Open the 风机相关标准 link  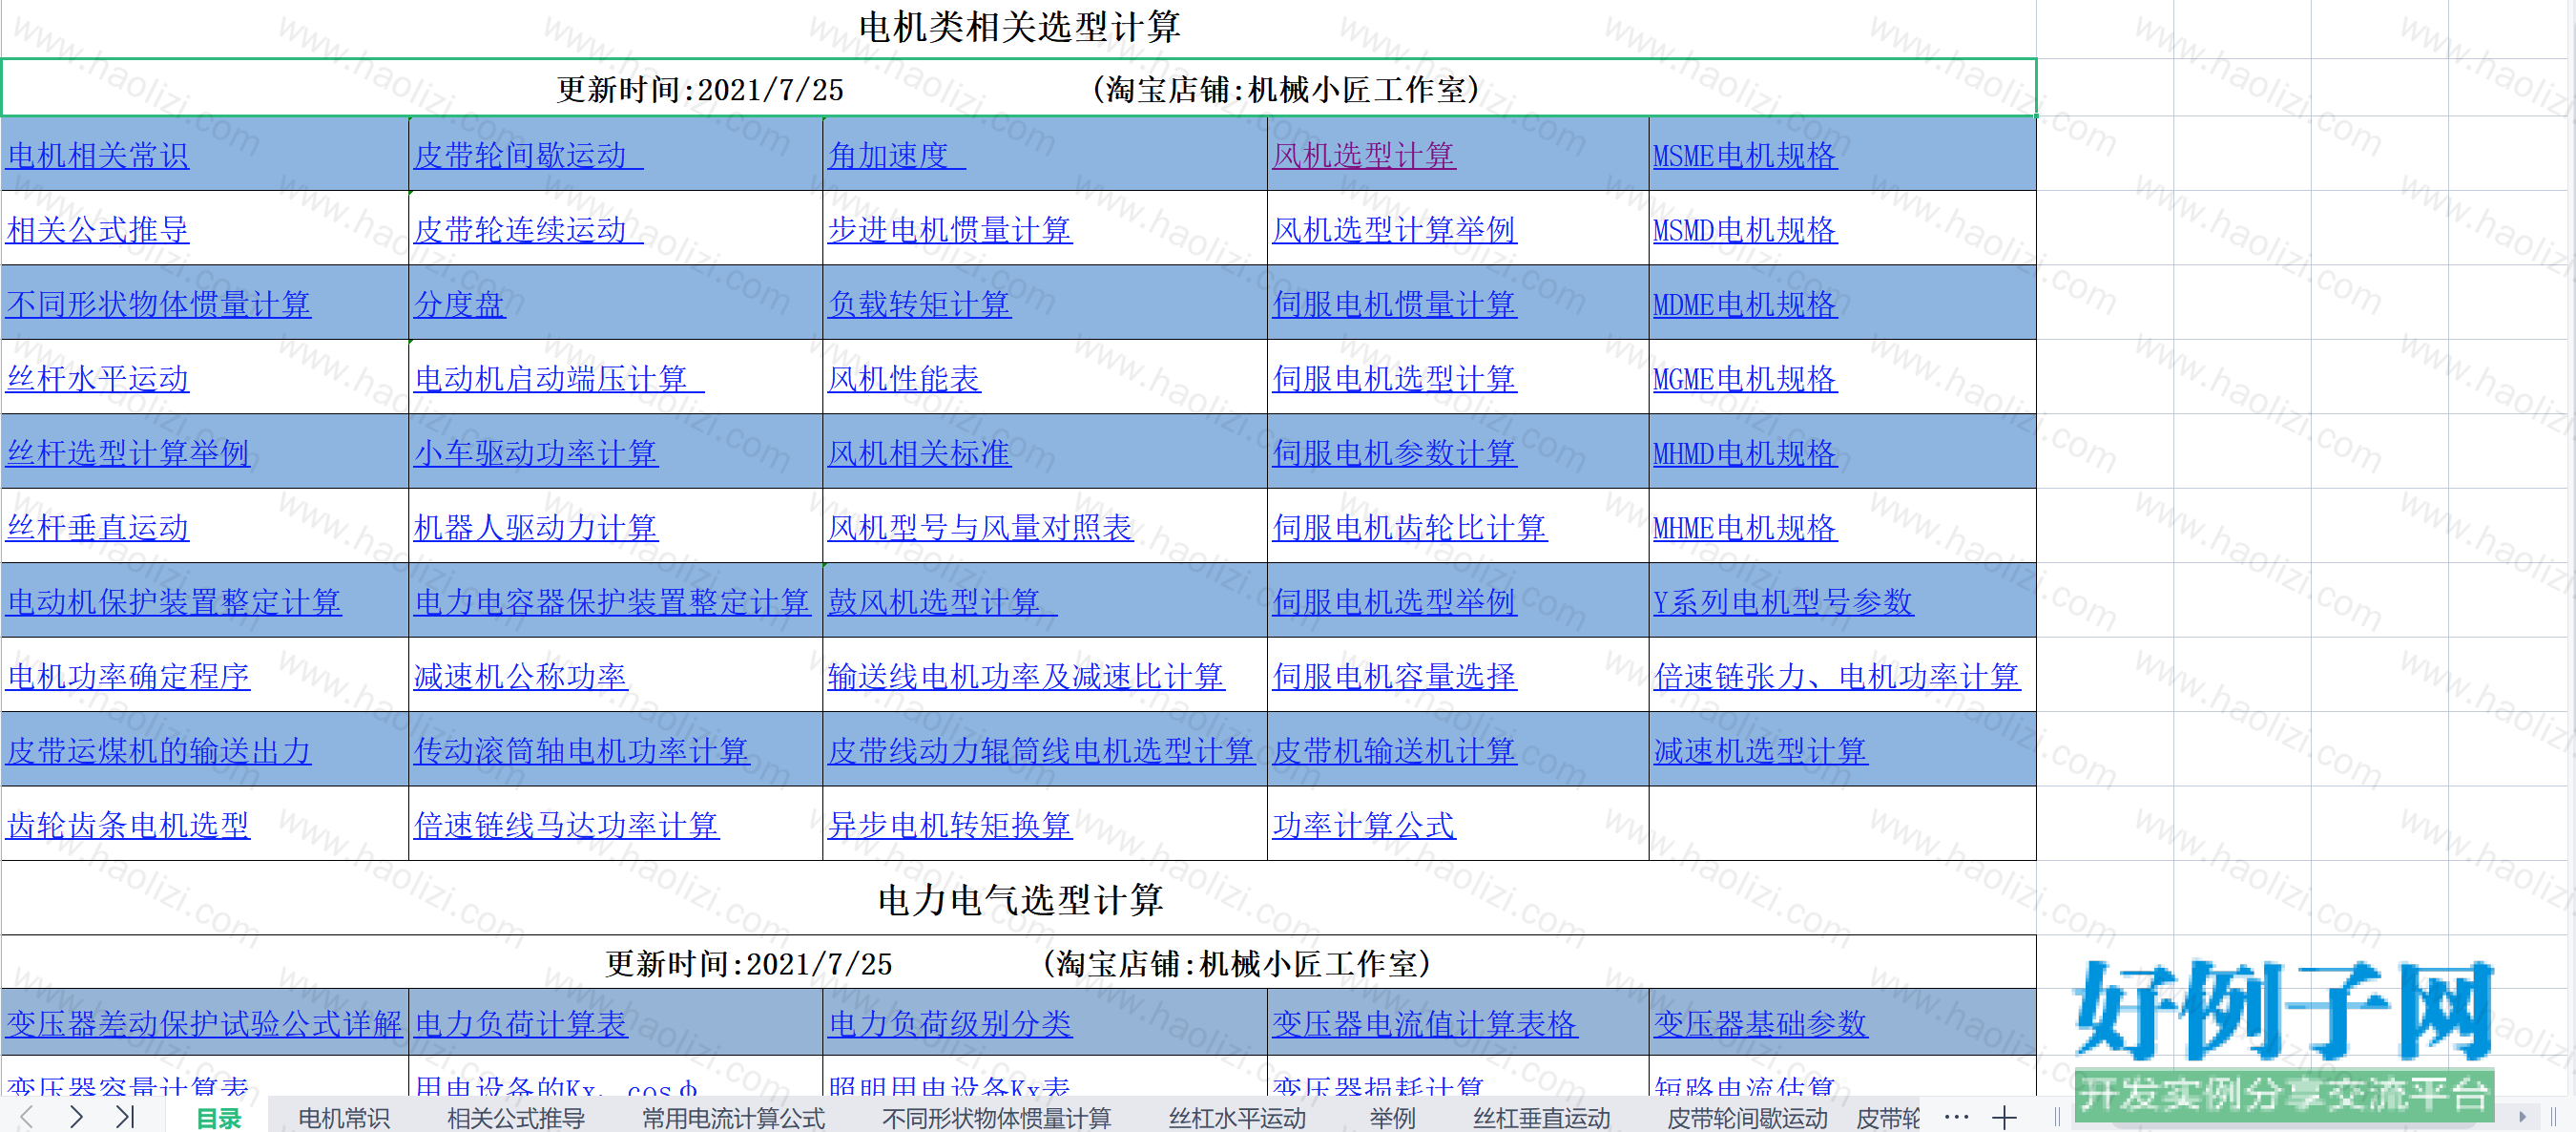click(x=919, y=453)
